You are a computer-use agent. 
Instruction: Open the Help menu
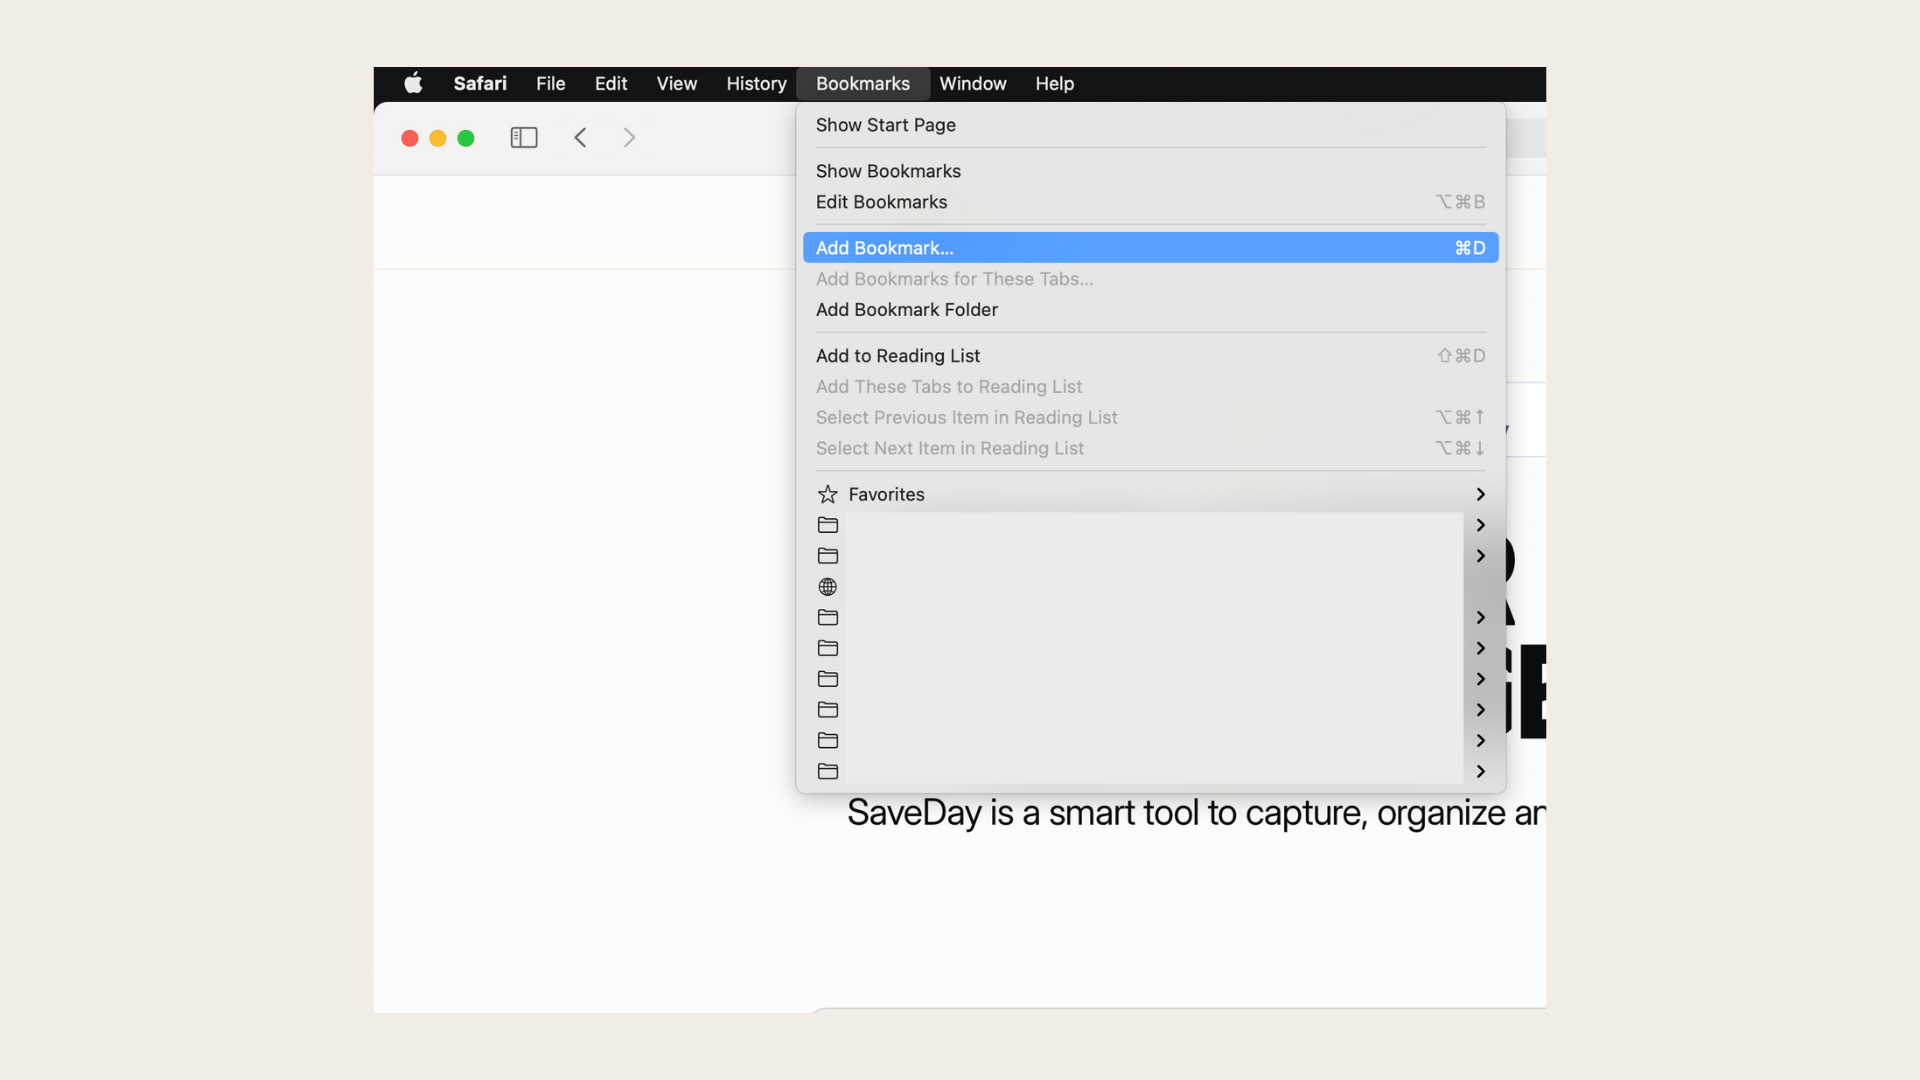[x=1055, y=84]
